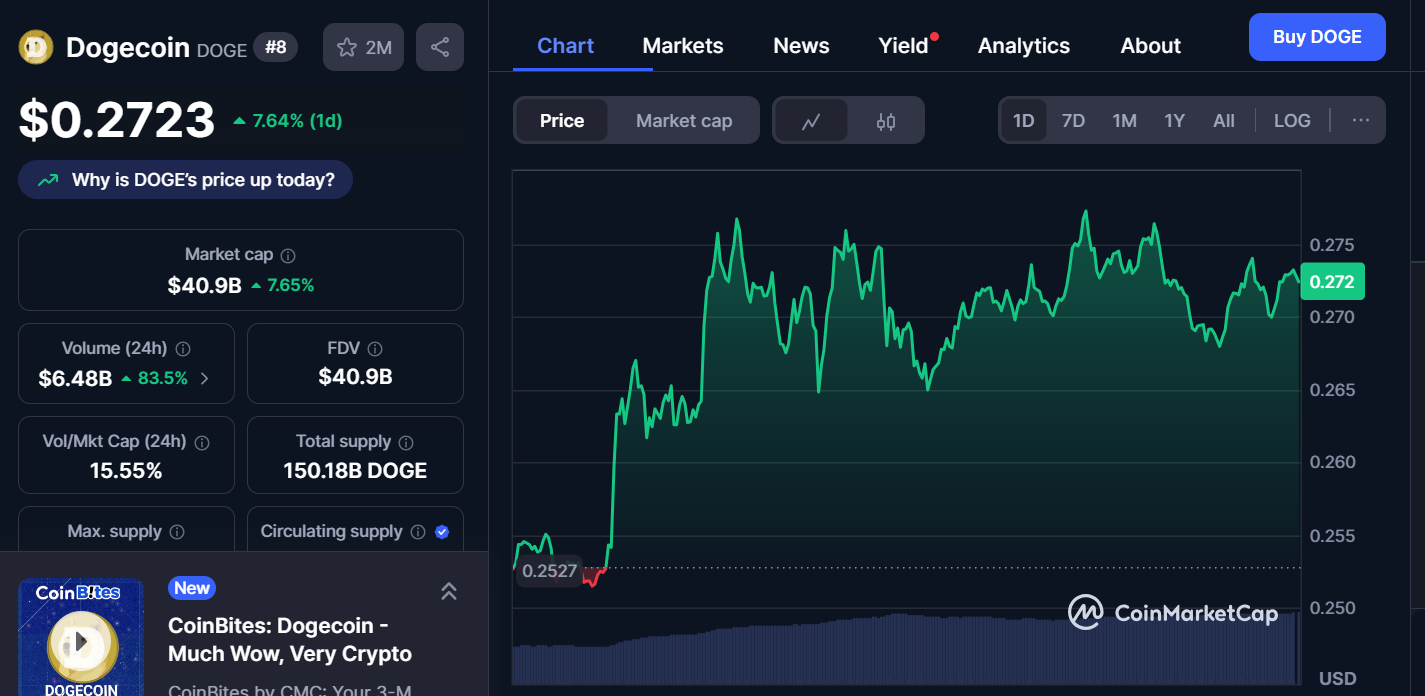This screenshot has width=1425, height=696.
Task: Open the share icon button
Action: tap(440, 47)
